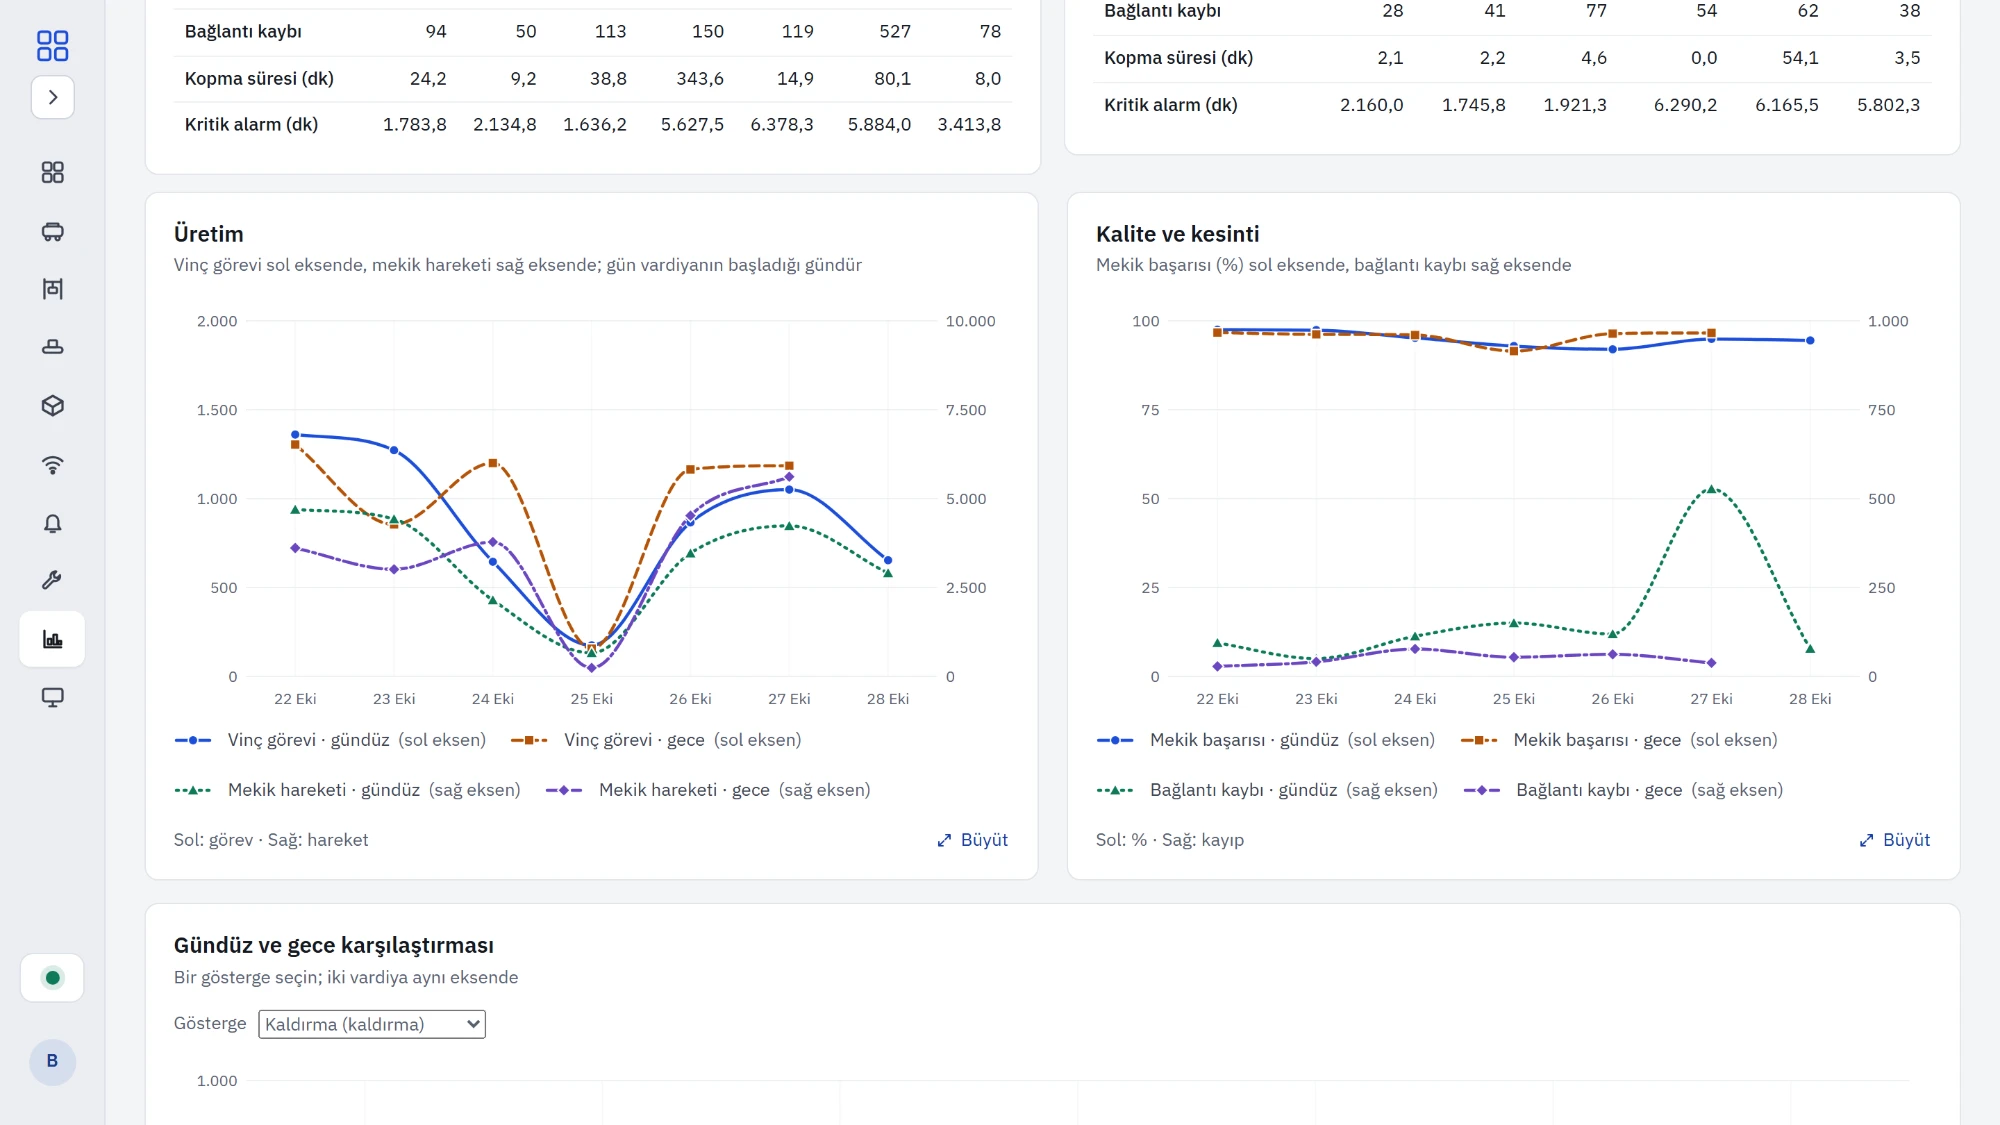
Task: Open the vehicle fleet sidebar icon
Action: (52, 232)
